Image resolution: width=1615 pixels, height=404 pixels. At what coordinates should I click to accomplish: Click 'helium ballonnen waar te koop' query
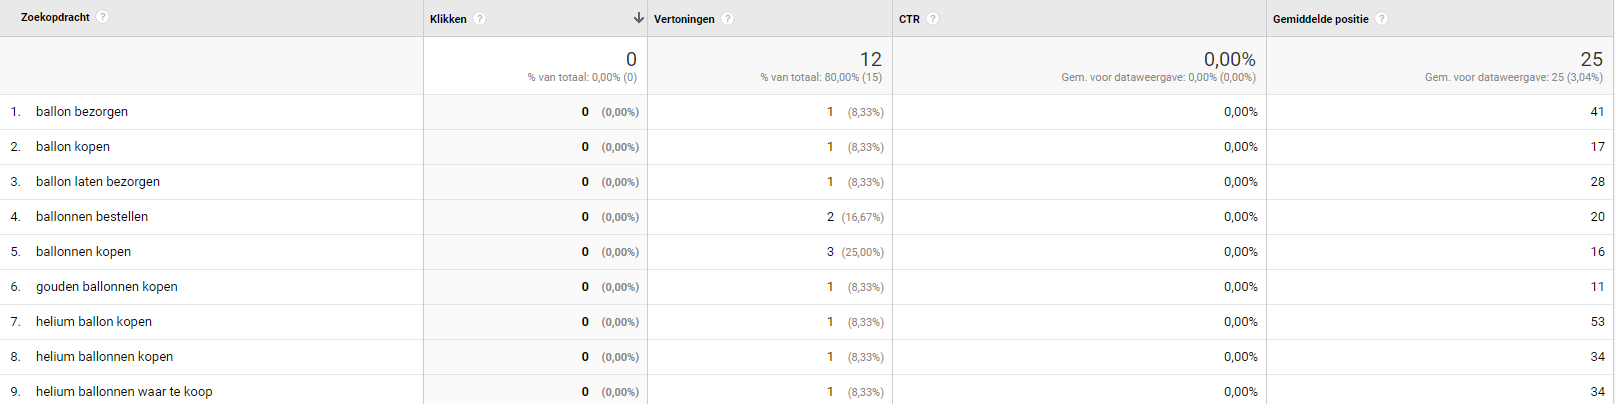click(124, 392)
